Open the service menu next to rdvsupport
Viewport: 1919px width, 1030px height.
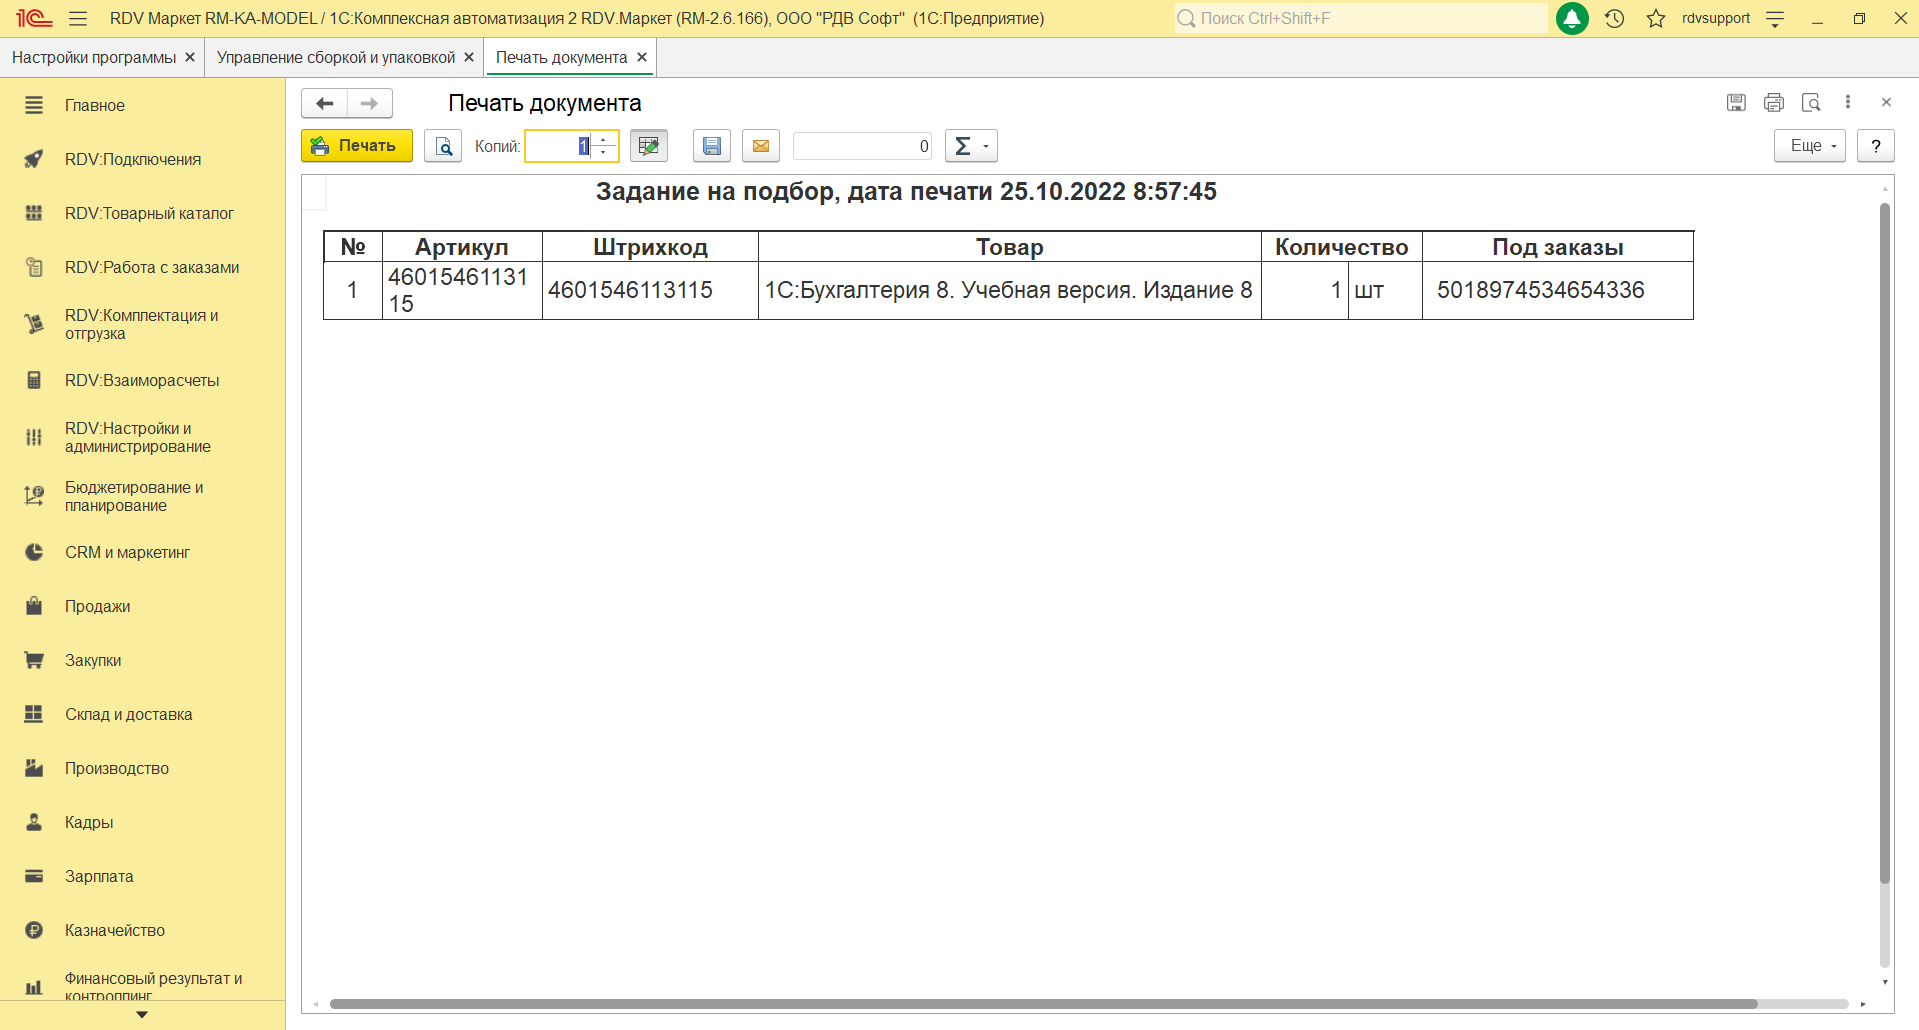click(x=1775, y=18)
